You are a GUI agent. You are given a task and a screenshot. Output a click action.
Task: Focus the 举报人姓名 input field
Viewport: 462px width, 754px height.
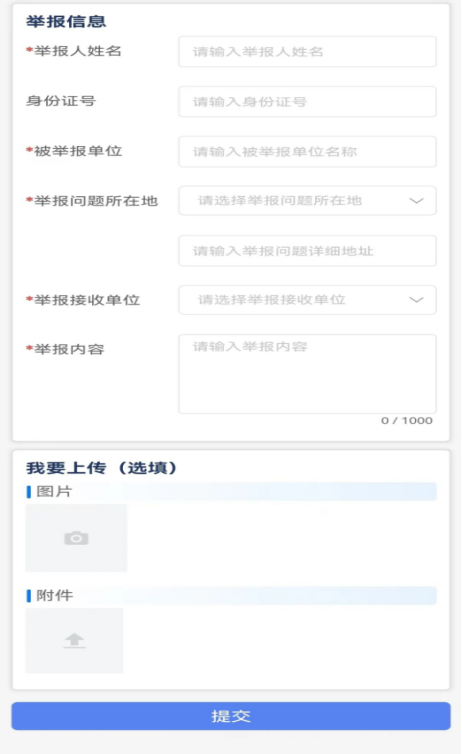coord(307,51)
